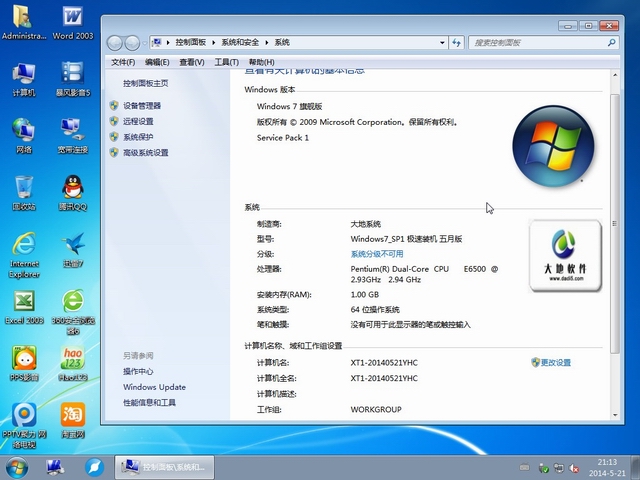
Task: Open the 计算机 desktop icon
Action: [24, 80]
